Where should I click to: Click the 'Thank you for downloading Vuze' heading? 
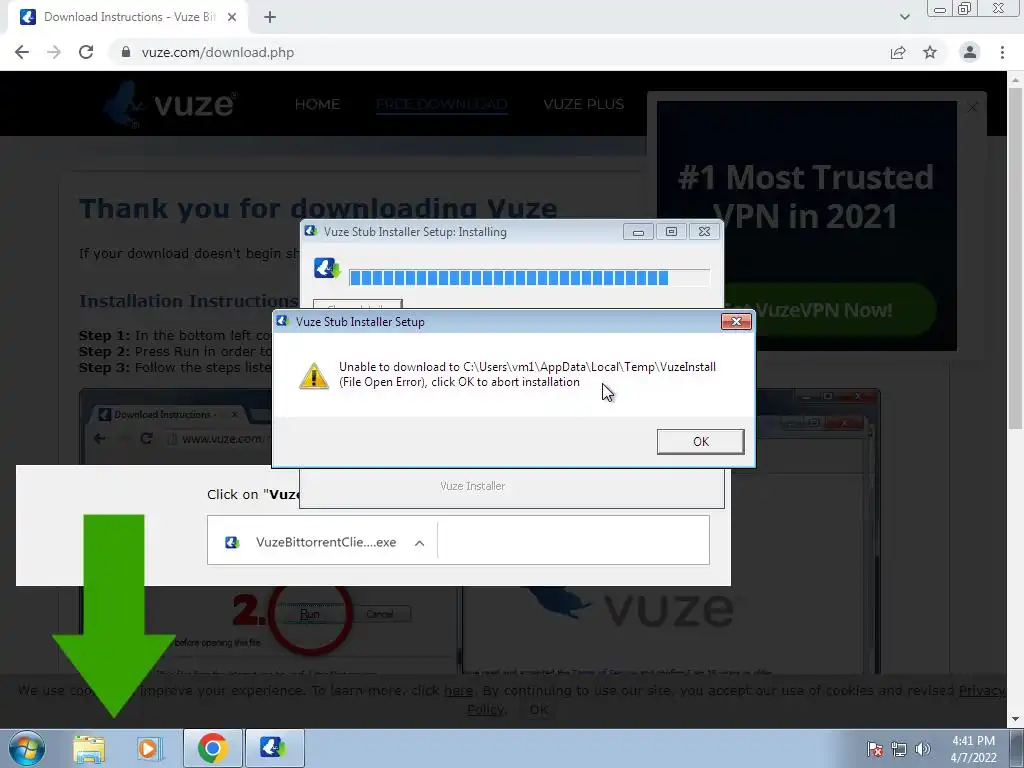tap(318, 209)
